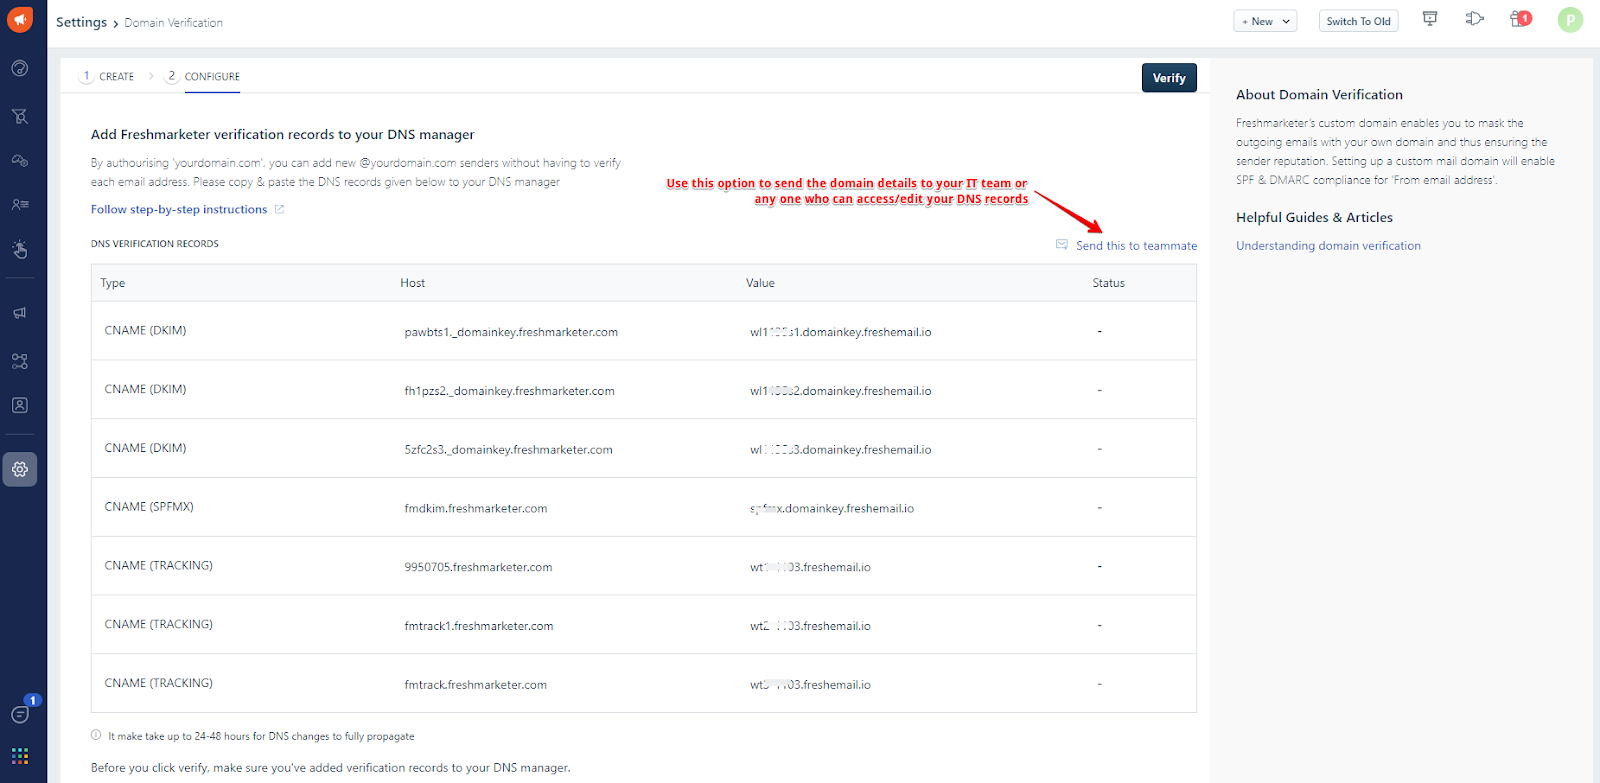This screenshot has height=783, width=1600.
Task: Click envelope icon beside Send this to teammate
Action: 1062,245
